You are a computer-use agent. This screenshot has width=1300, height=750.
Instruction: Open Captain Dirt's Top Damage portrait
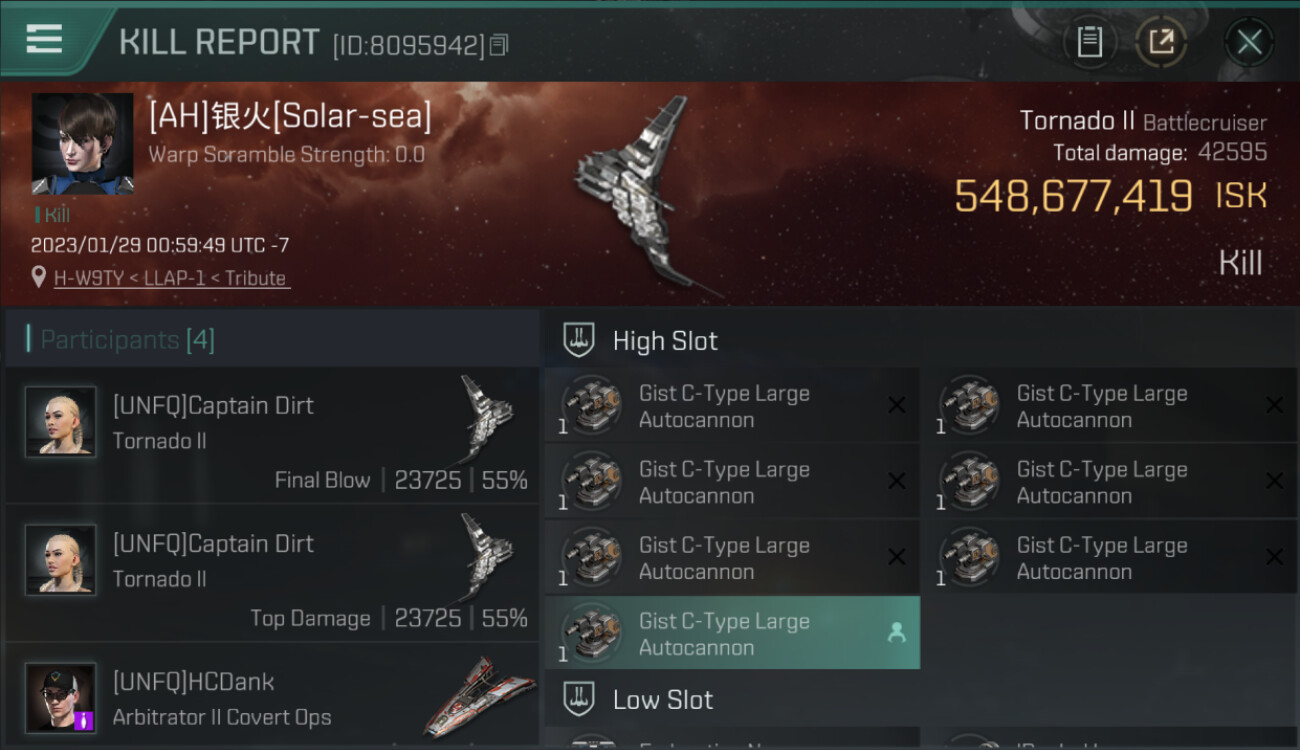(x=61, y=559)
